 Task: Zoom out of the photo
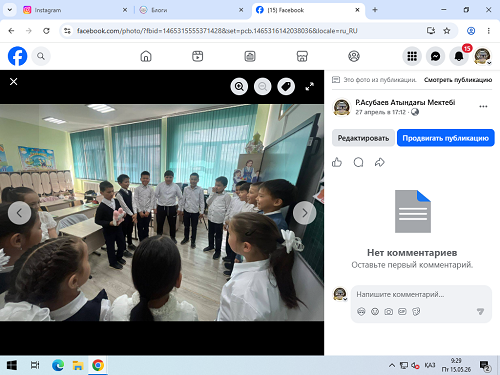click(x=263, y=87)
